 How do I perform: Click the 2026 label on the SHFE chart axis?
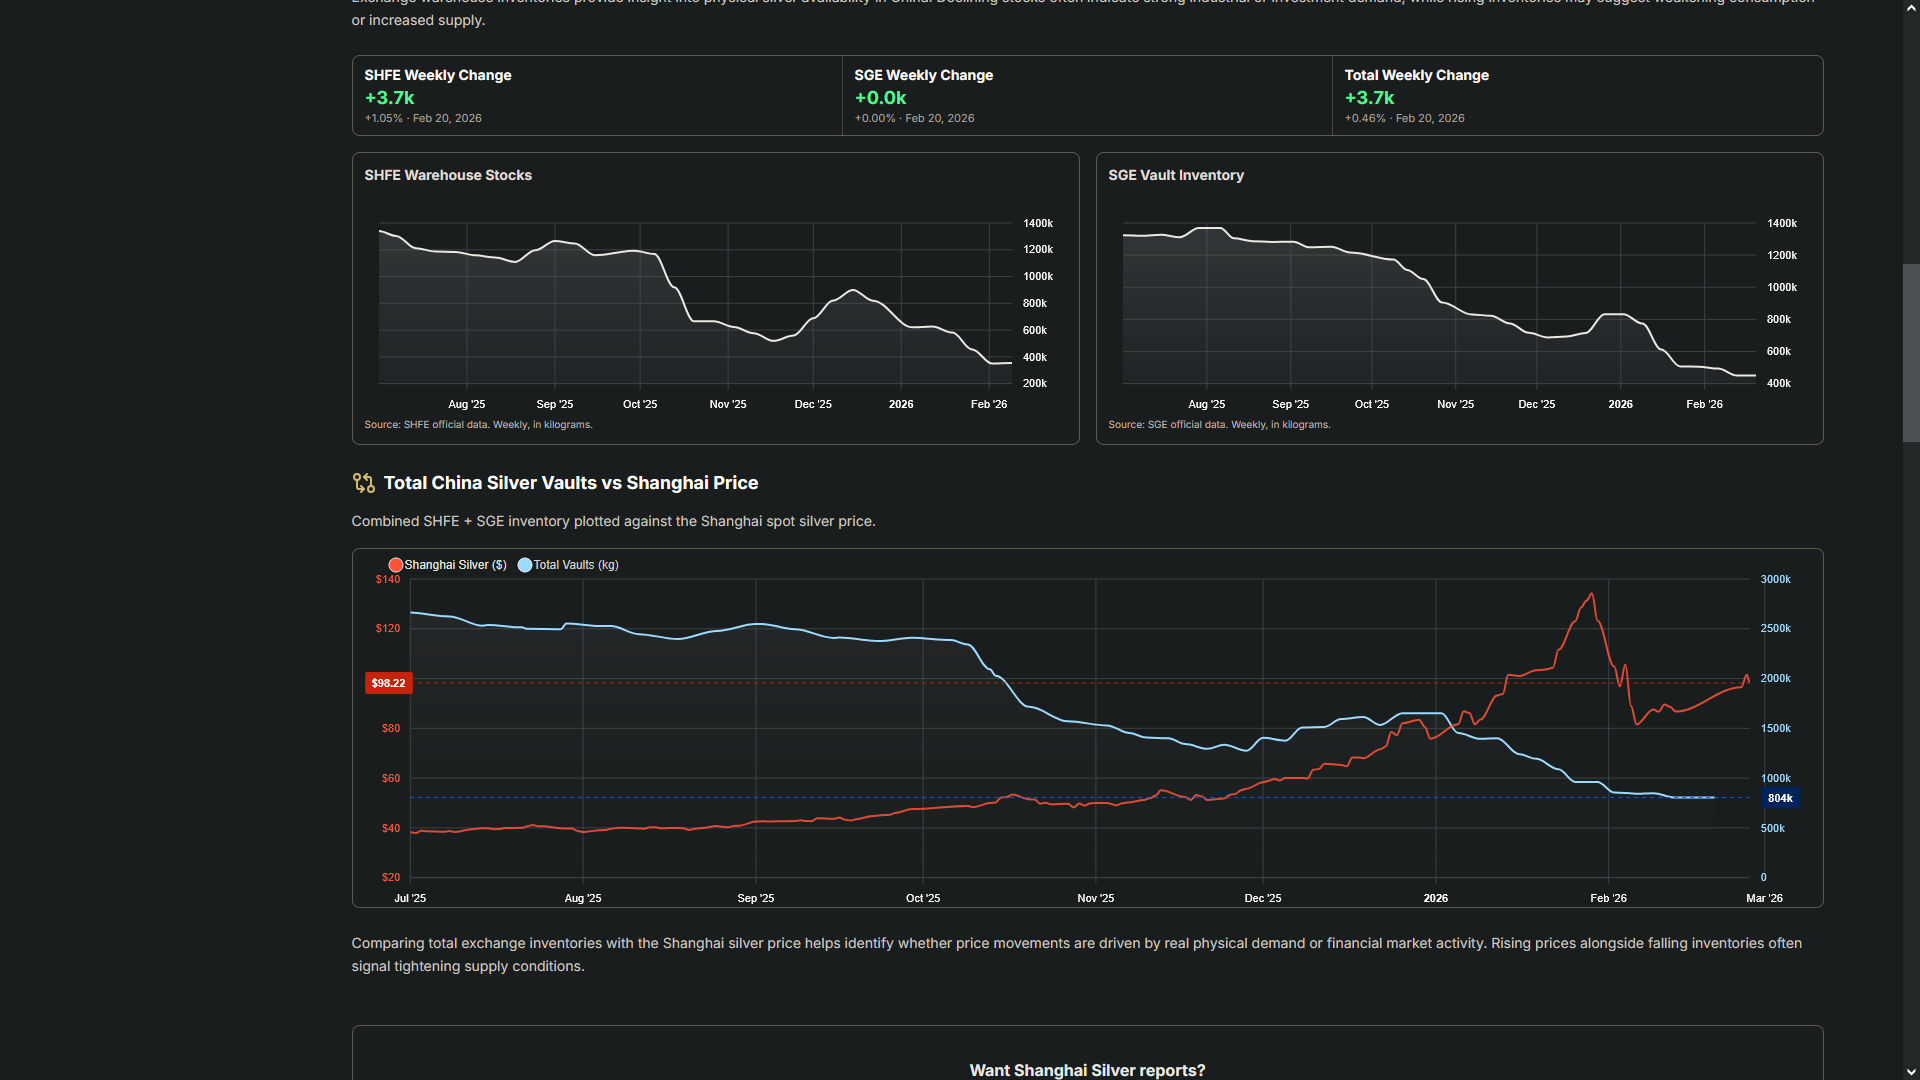click(900, 404)
